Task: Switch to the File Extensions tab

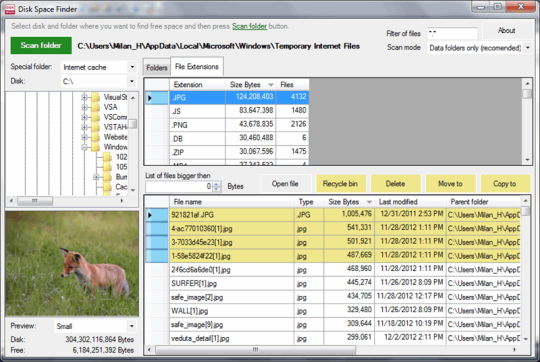Action: tap(197, 66)
